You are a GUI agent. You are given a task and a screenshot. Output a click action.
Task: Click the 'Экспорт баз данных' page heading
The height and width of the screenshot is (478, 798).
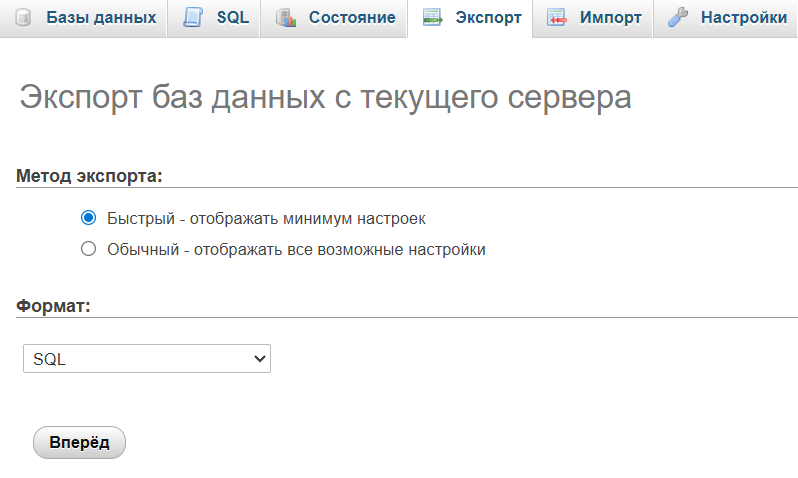click(x=325, y=97)
